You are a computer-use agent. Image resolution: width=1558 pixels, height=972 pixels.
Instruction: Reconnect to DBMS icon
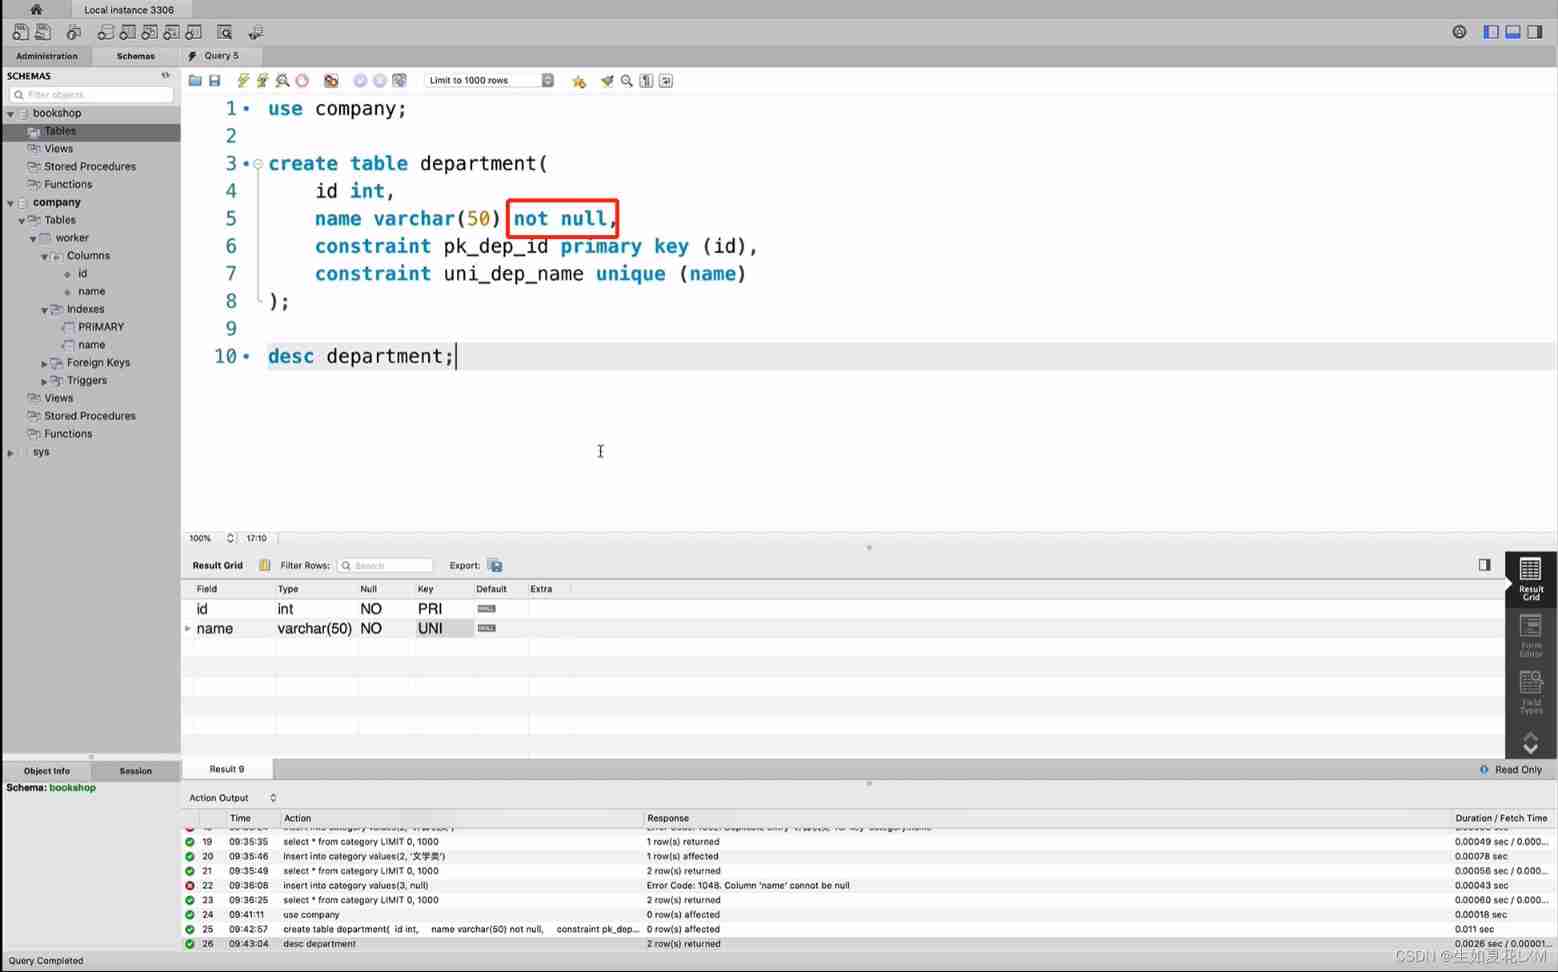click(x=255, y=32)
